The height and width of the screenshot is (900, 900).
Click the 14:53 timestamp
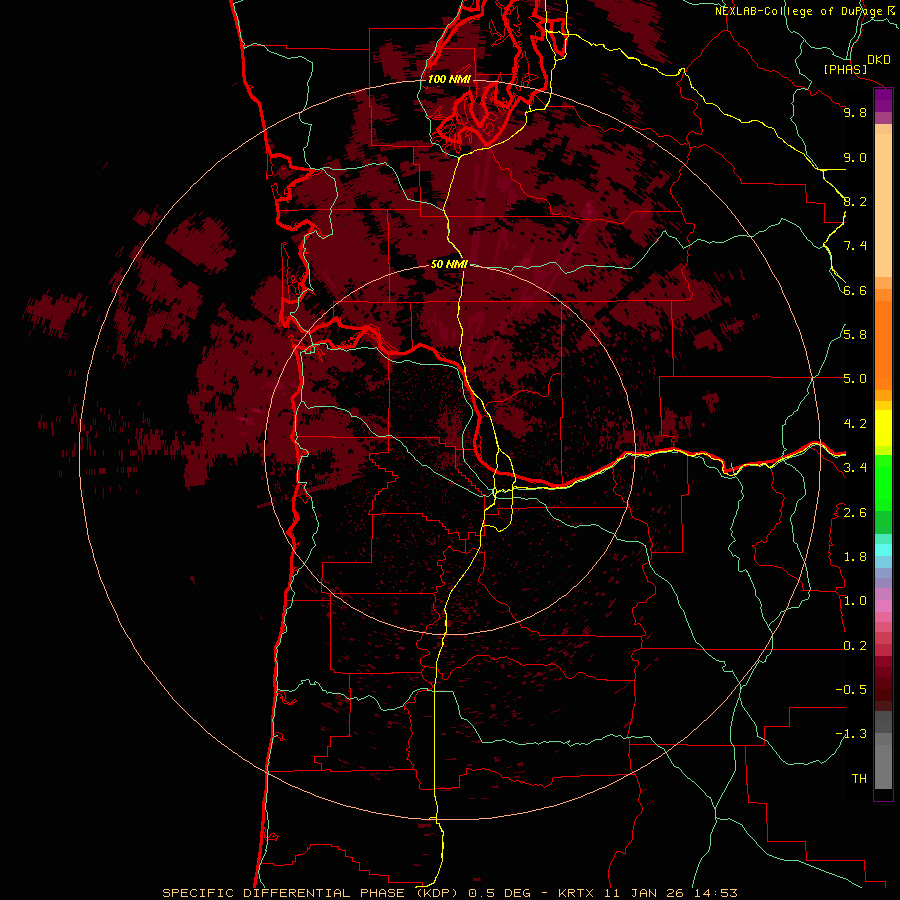pyautogui.click(x=714, y=893)
